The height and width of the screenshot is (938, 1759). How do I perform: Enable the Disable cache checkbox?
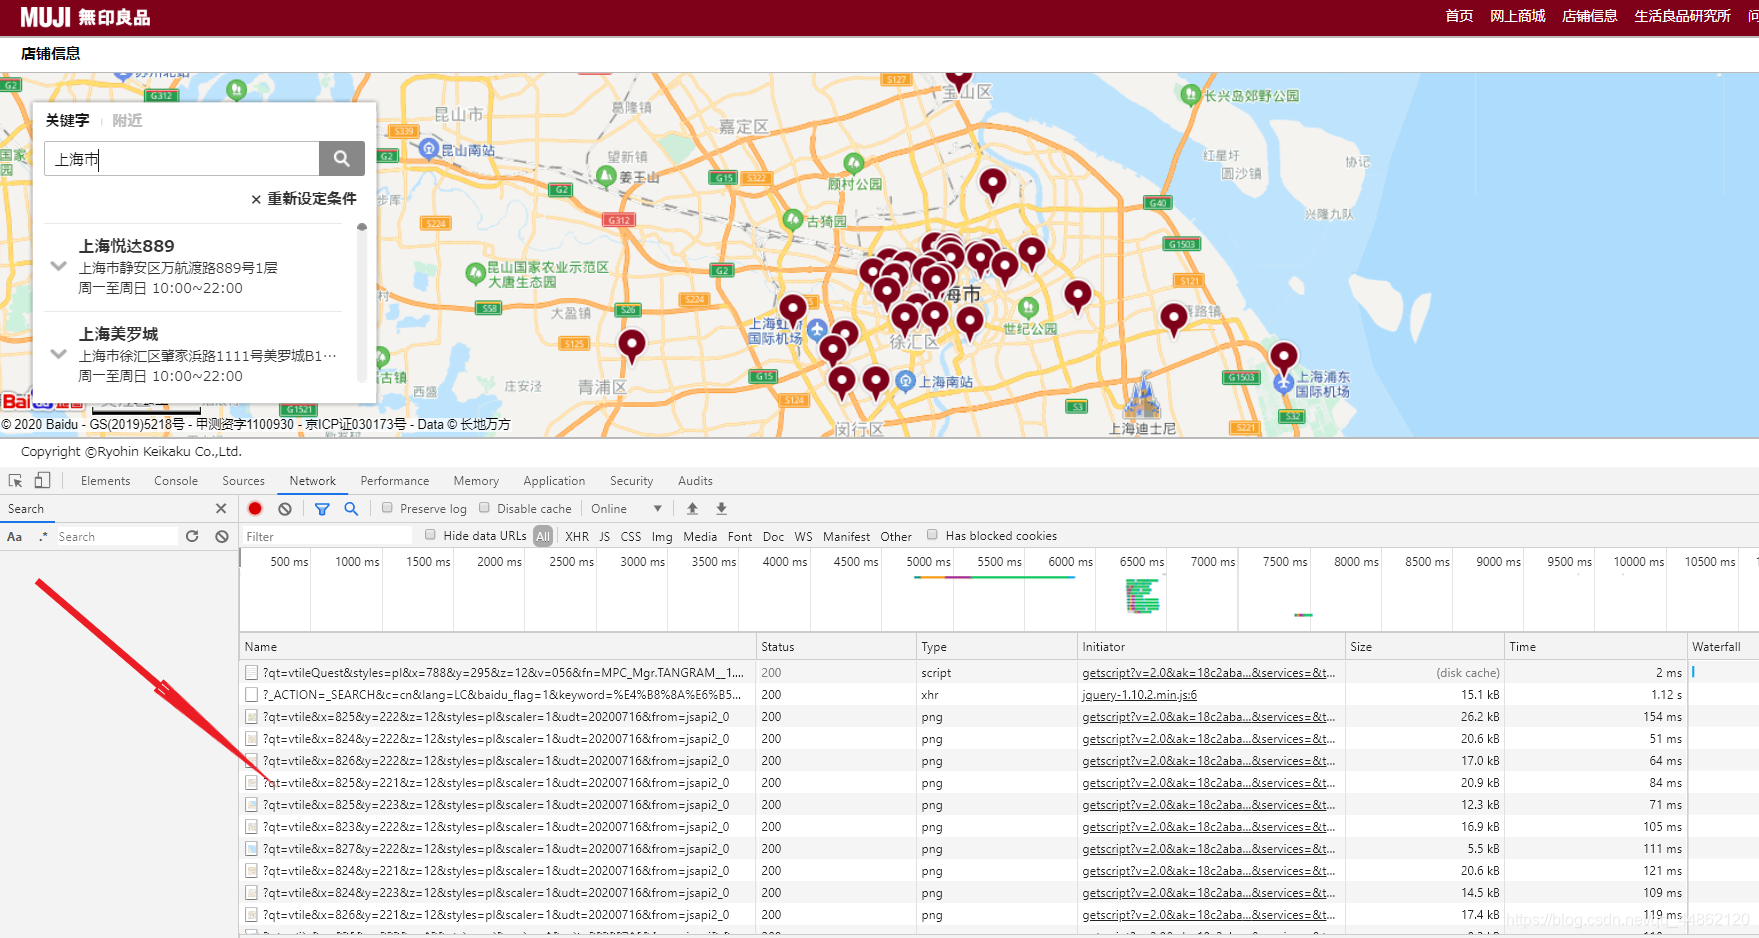tap(485, 508)
